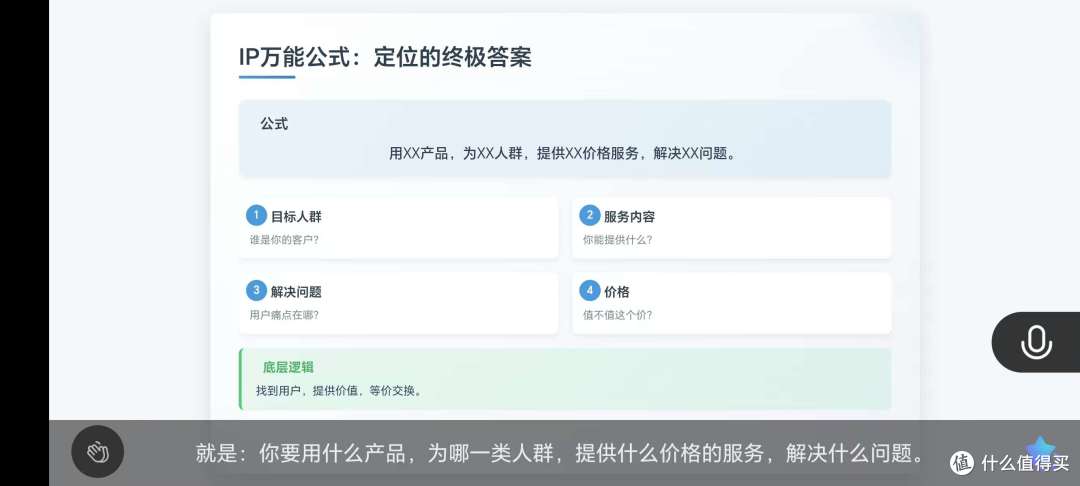Open the 服务内容 card

coord(731,228)
